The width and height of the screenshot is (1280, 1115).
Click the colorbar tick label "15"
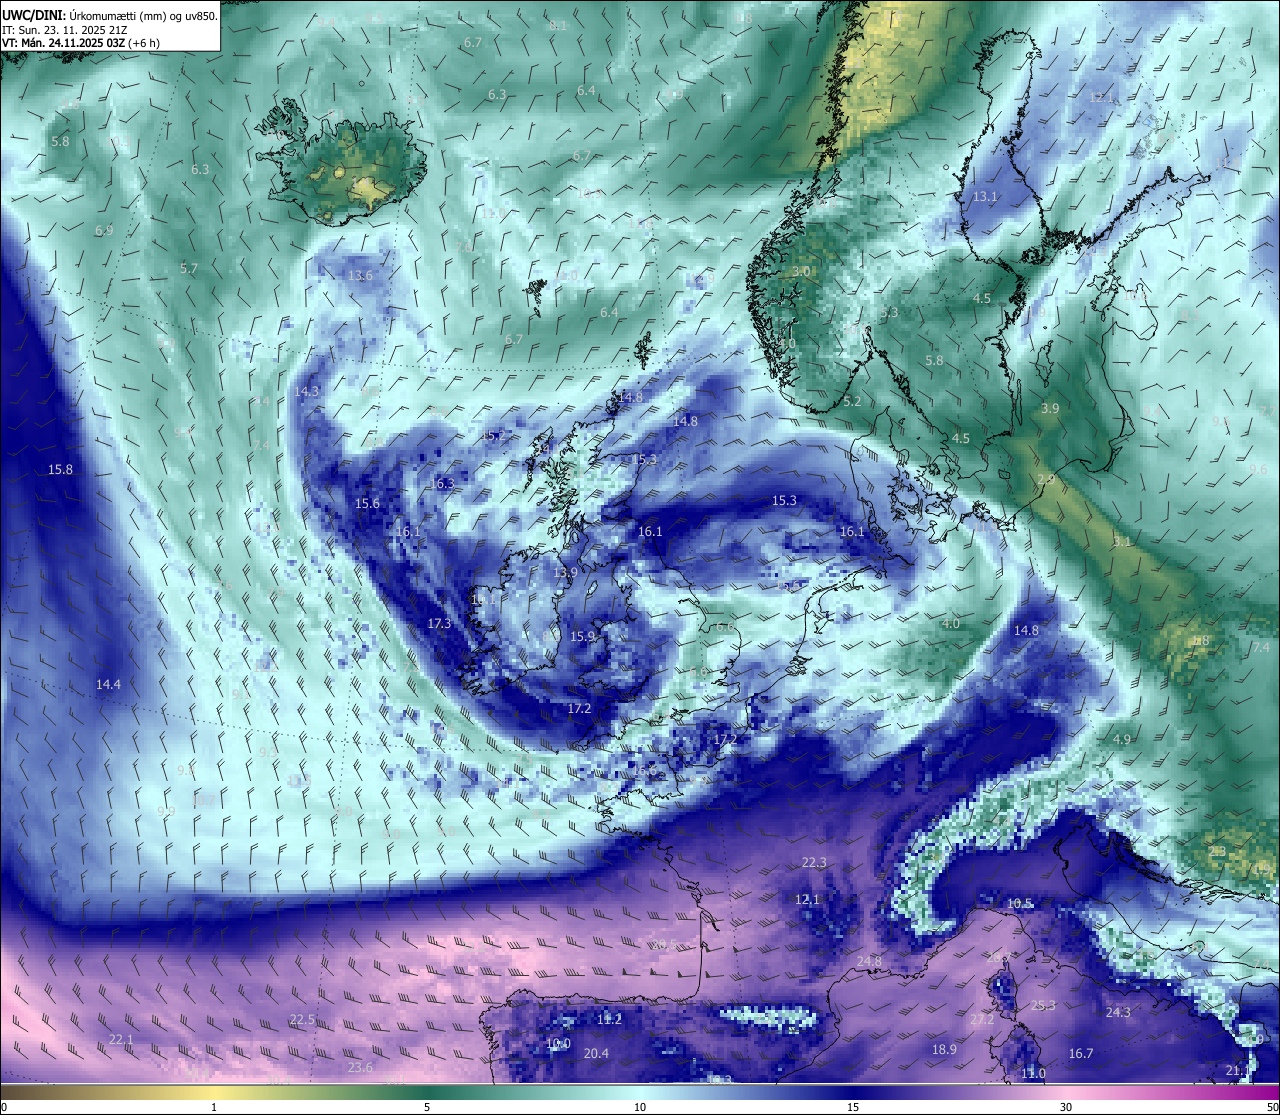(x=853, y=1107)
